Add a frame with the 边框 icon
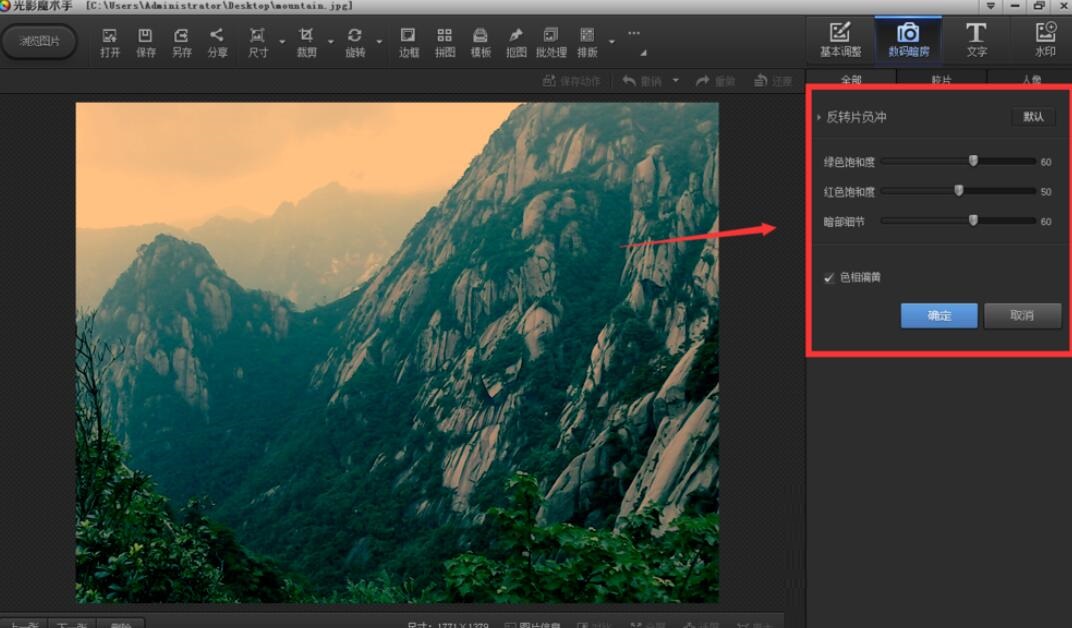This screenshot has height=628, width=1072. coord(409,42)
